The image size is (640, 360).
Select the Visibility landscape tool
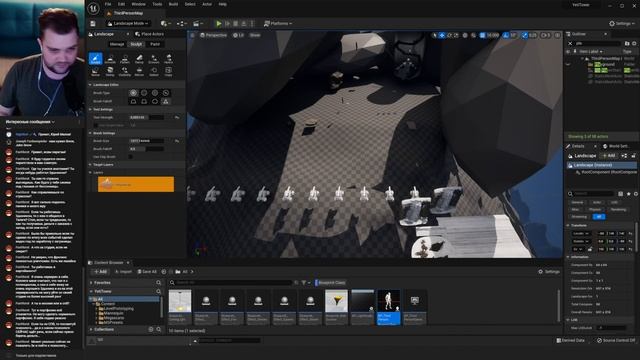[x=125, y=71]
